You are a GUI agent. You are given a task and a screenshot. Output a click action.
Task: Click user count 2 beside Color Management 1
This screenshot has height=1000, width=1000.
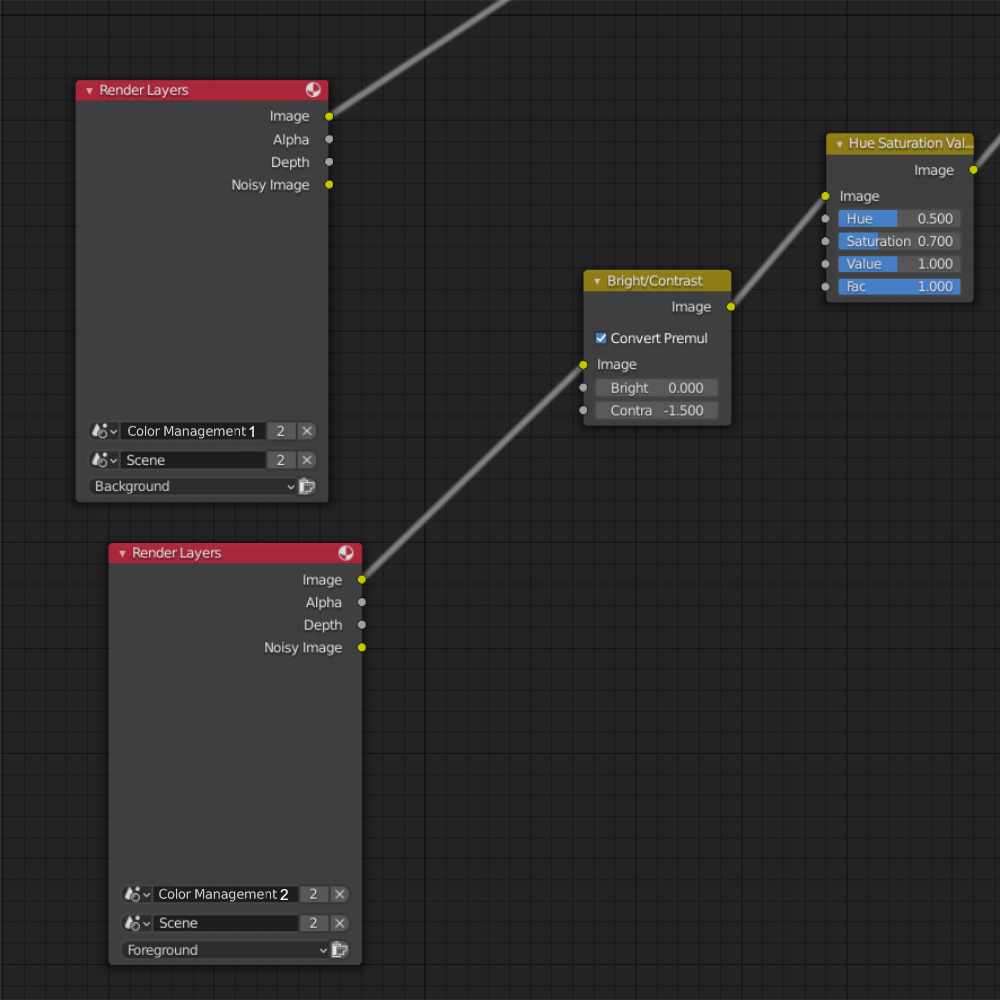pyautogui.click(x=281, y=431)
